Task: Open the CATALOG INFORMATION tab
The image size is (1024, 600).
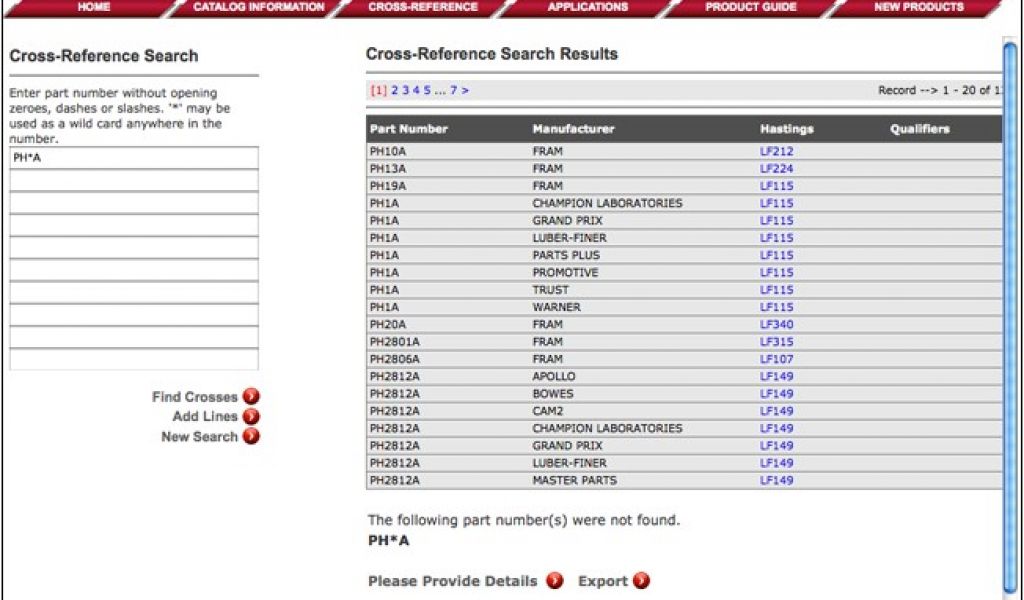Action: 258,8
